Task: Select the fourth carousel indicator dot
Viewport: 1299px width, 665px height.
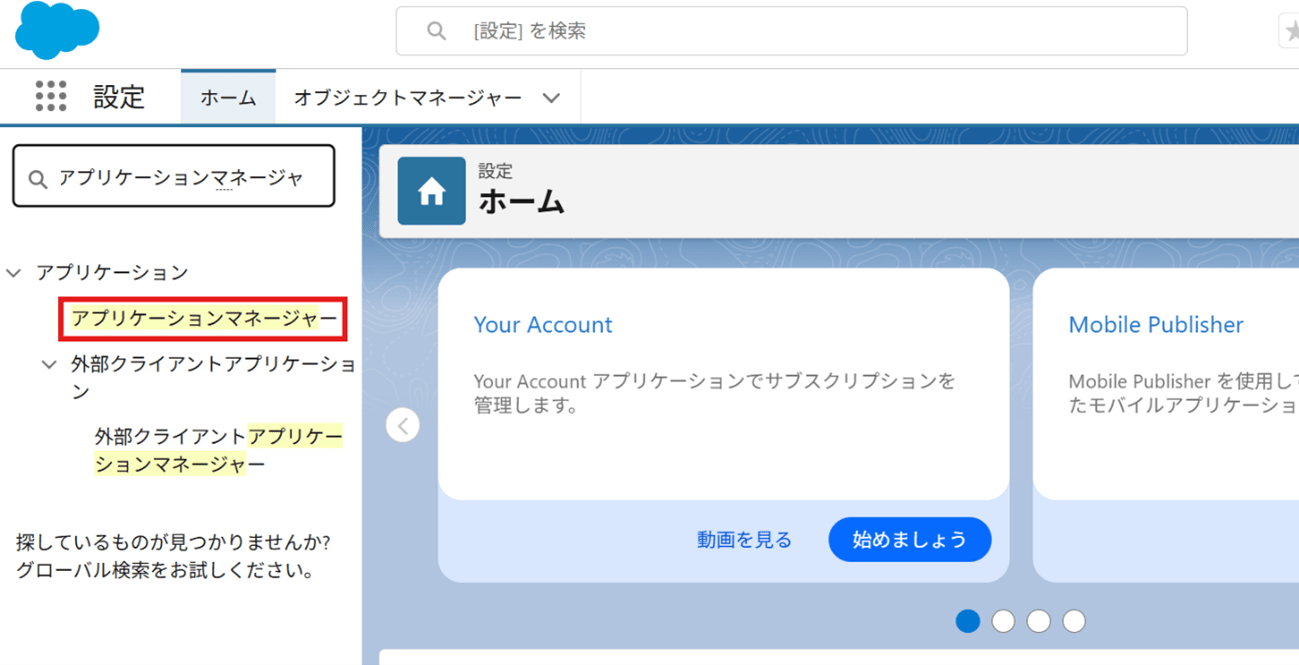Action: click(x=1074, y=621)
